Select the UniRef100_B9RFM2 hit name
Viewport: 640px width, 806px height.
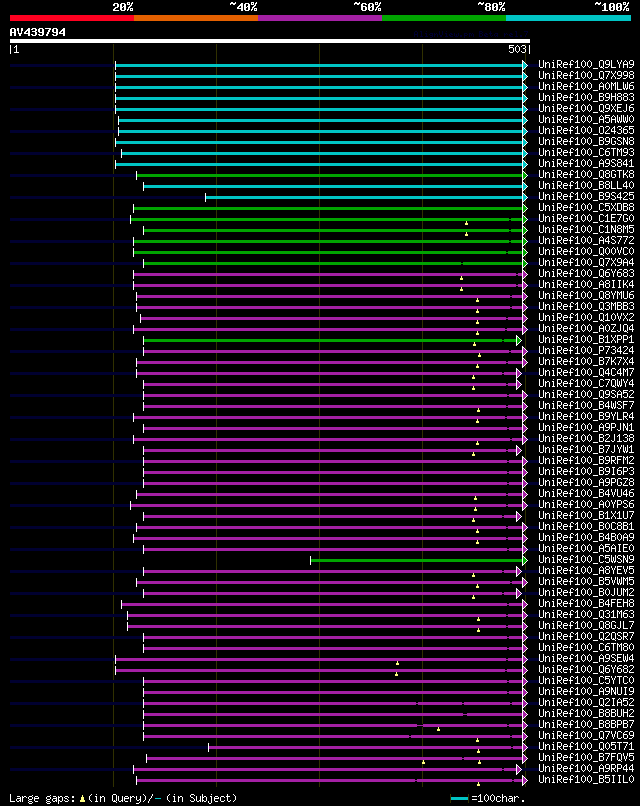[x=586, y=461]
